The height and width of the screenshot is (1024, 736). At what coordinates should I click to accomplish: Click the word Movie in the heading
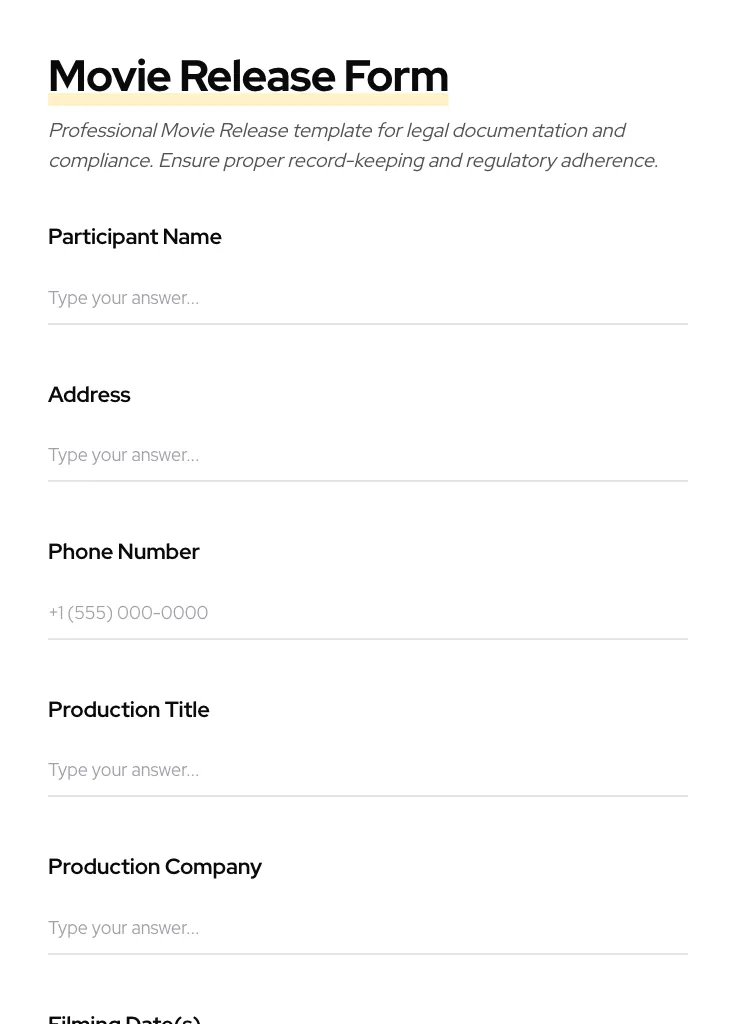[109, 77]
